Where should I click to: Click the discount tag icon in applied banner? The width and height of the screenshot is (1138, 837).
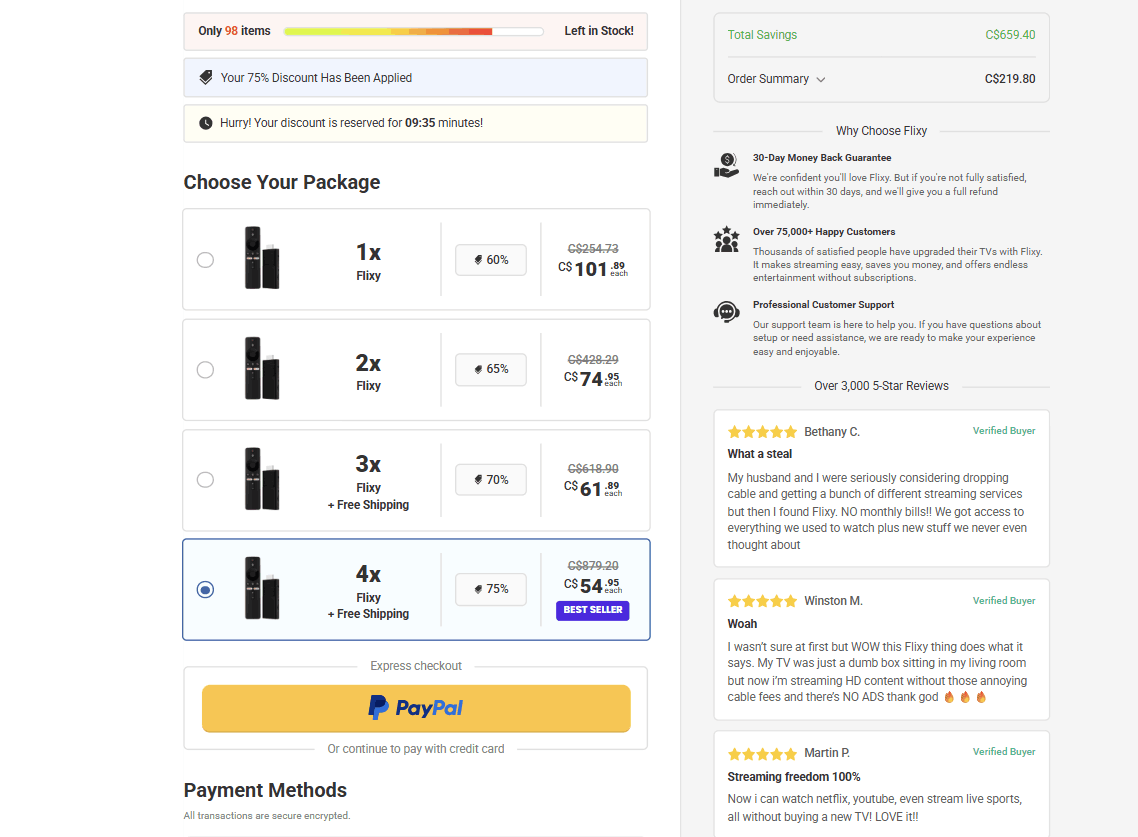(x=206, y=78)
